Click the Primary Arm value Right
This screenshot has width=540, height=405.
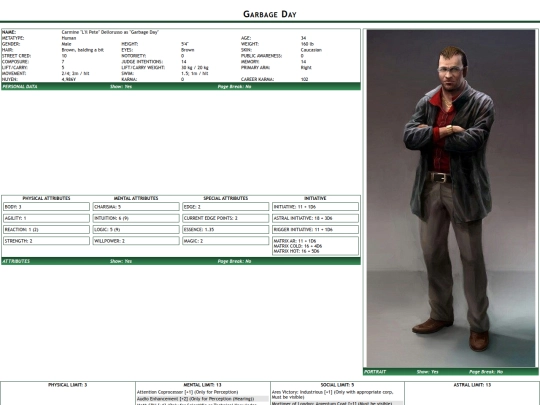point(306,67)
